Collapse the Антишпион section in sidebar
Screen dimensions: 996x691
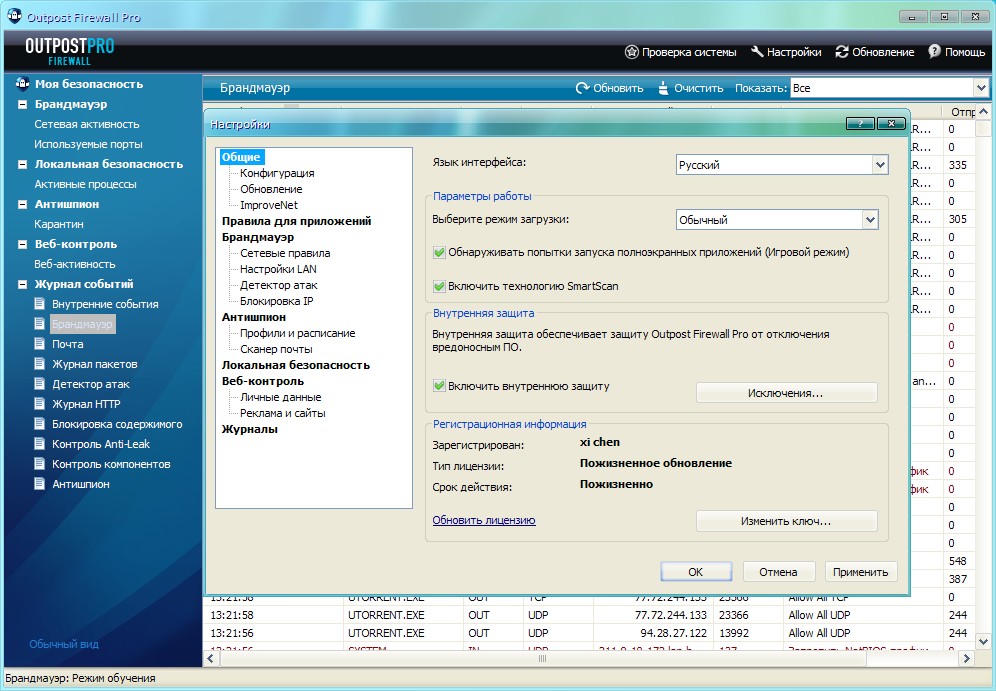click(x=22, y=205)
